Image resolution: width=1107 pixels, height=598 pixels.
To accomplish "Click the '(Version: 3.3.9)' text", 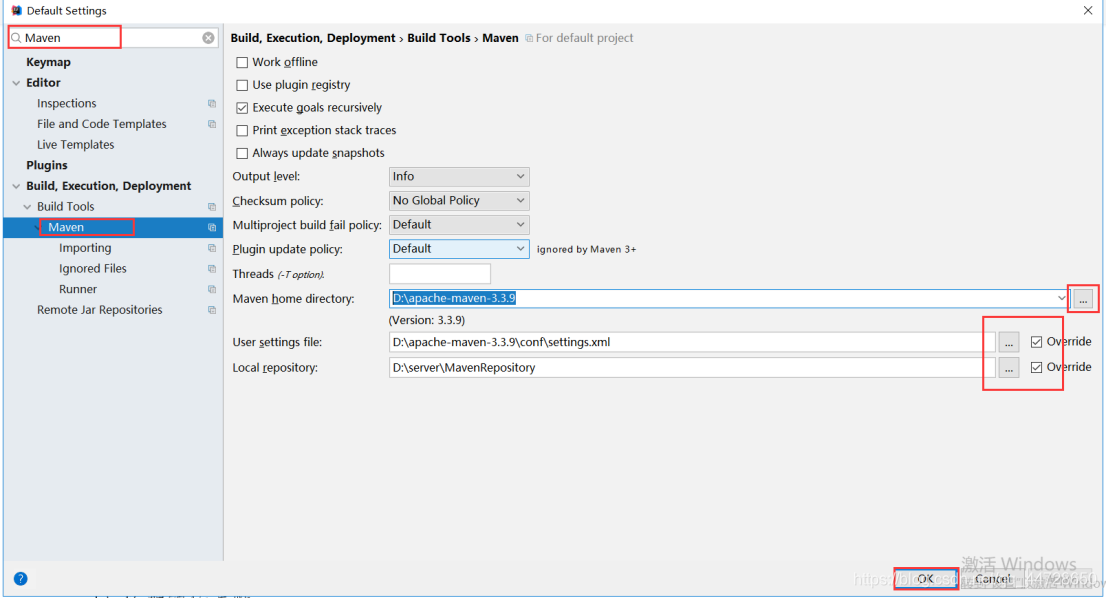I will (x=426, y=321).
